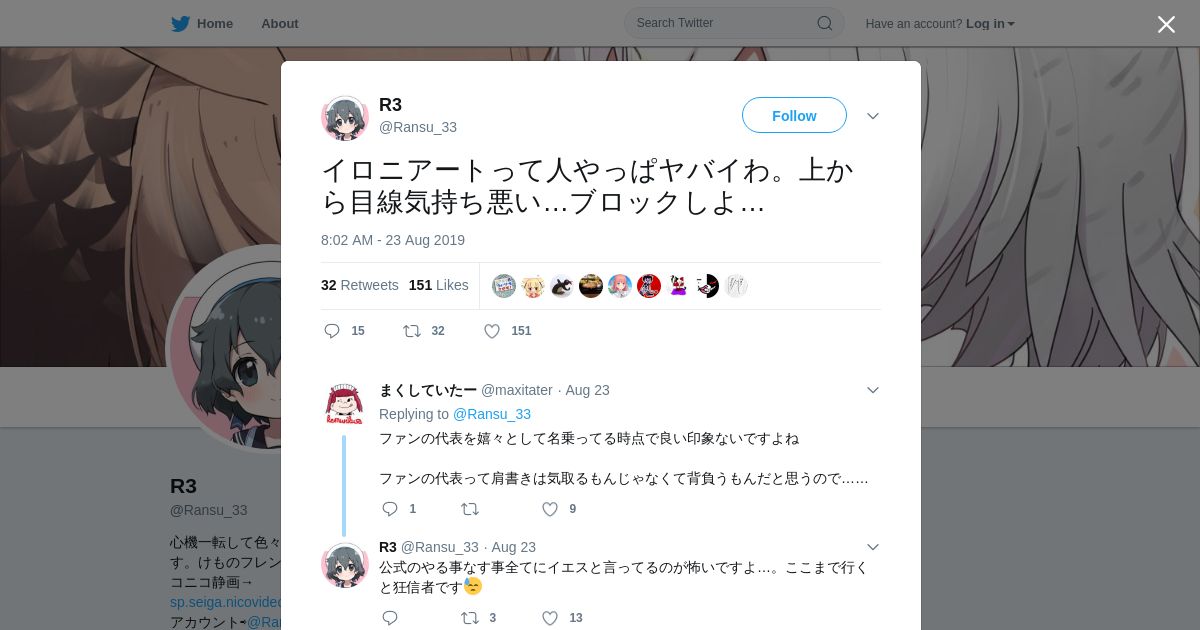
Task: Open options chevron on R3's reply
Action: (873, 547)
